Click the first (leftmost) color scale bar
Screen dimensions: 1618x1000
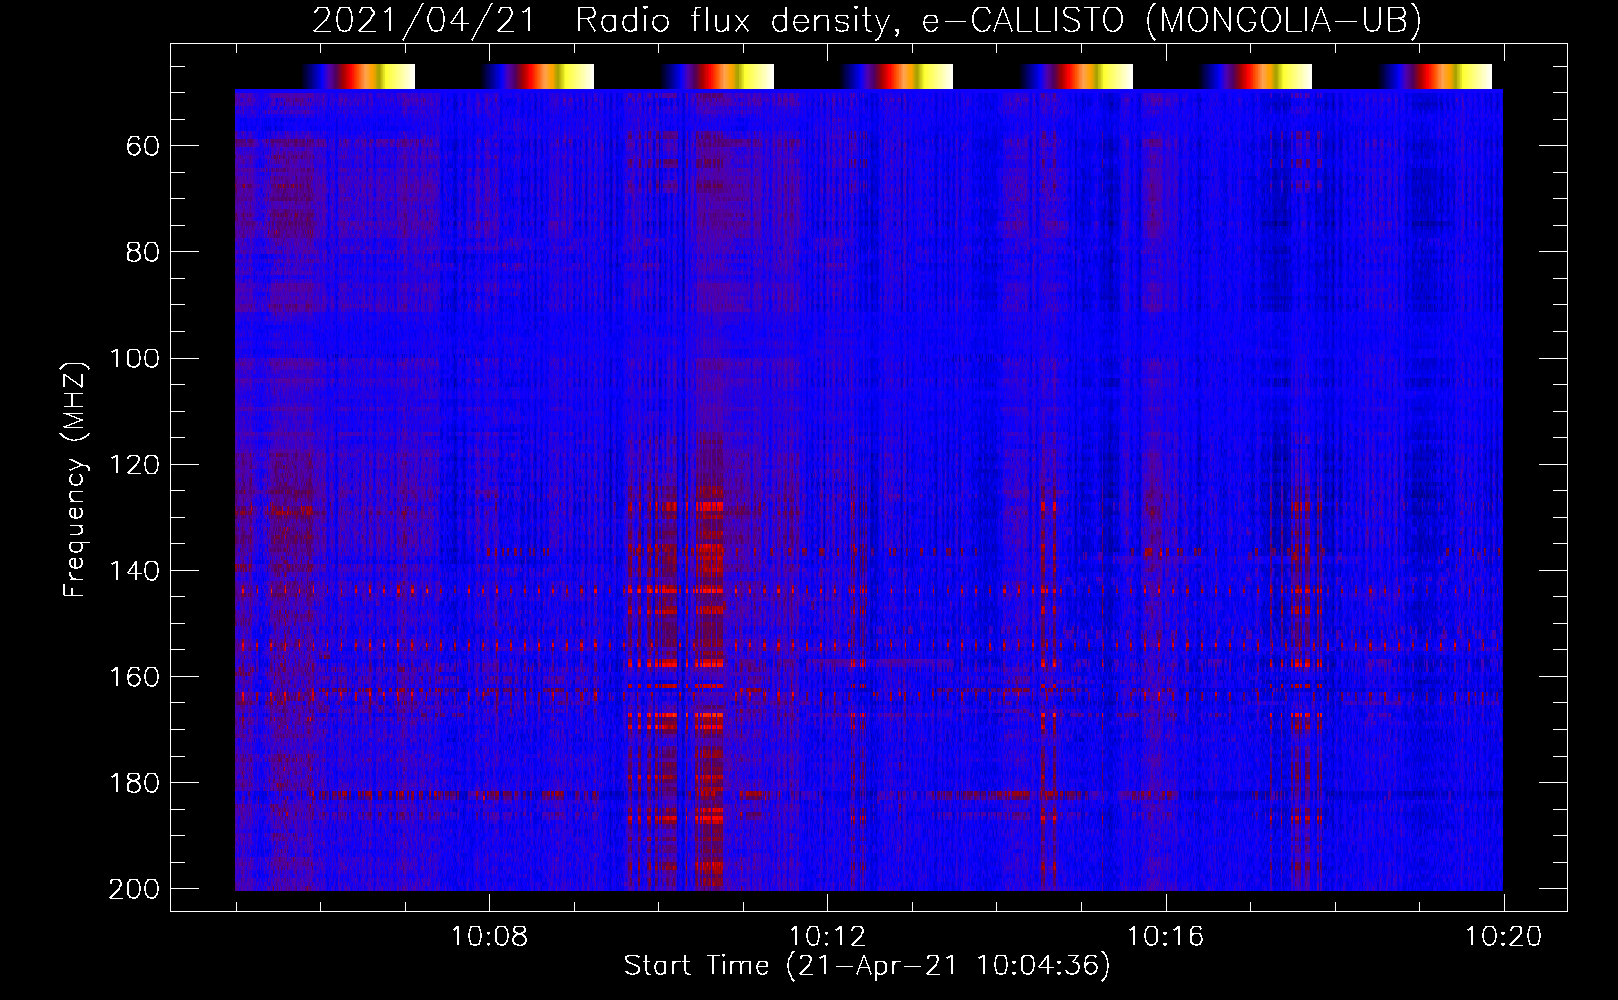click(358, 76)
